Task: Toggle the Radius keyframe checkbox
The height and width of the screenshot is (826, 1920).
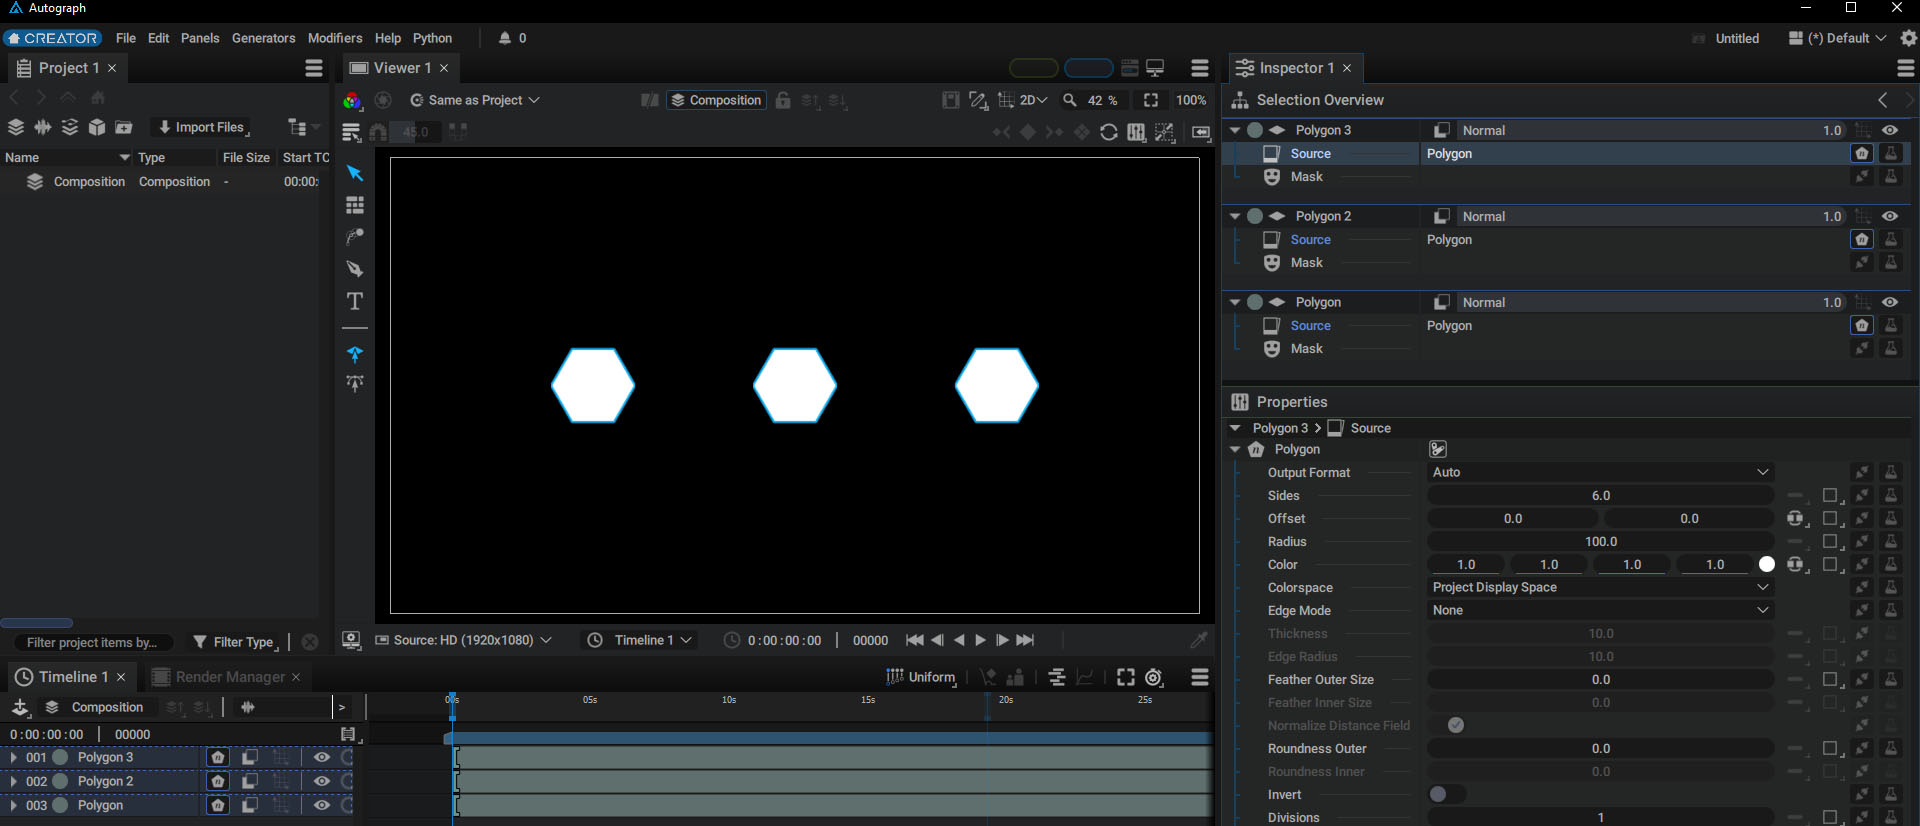Action: point(1830,541)
